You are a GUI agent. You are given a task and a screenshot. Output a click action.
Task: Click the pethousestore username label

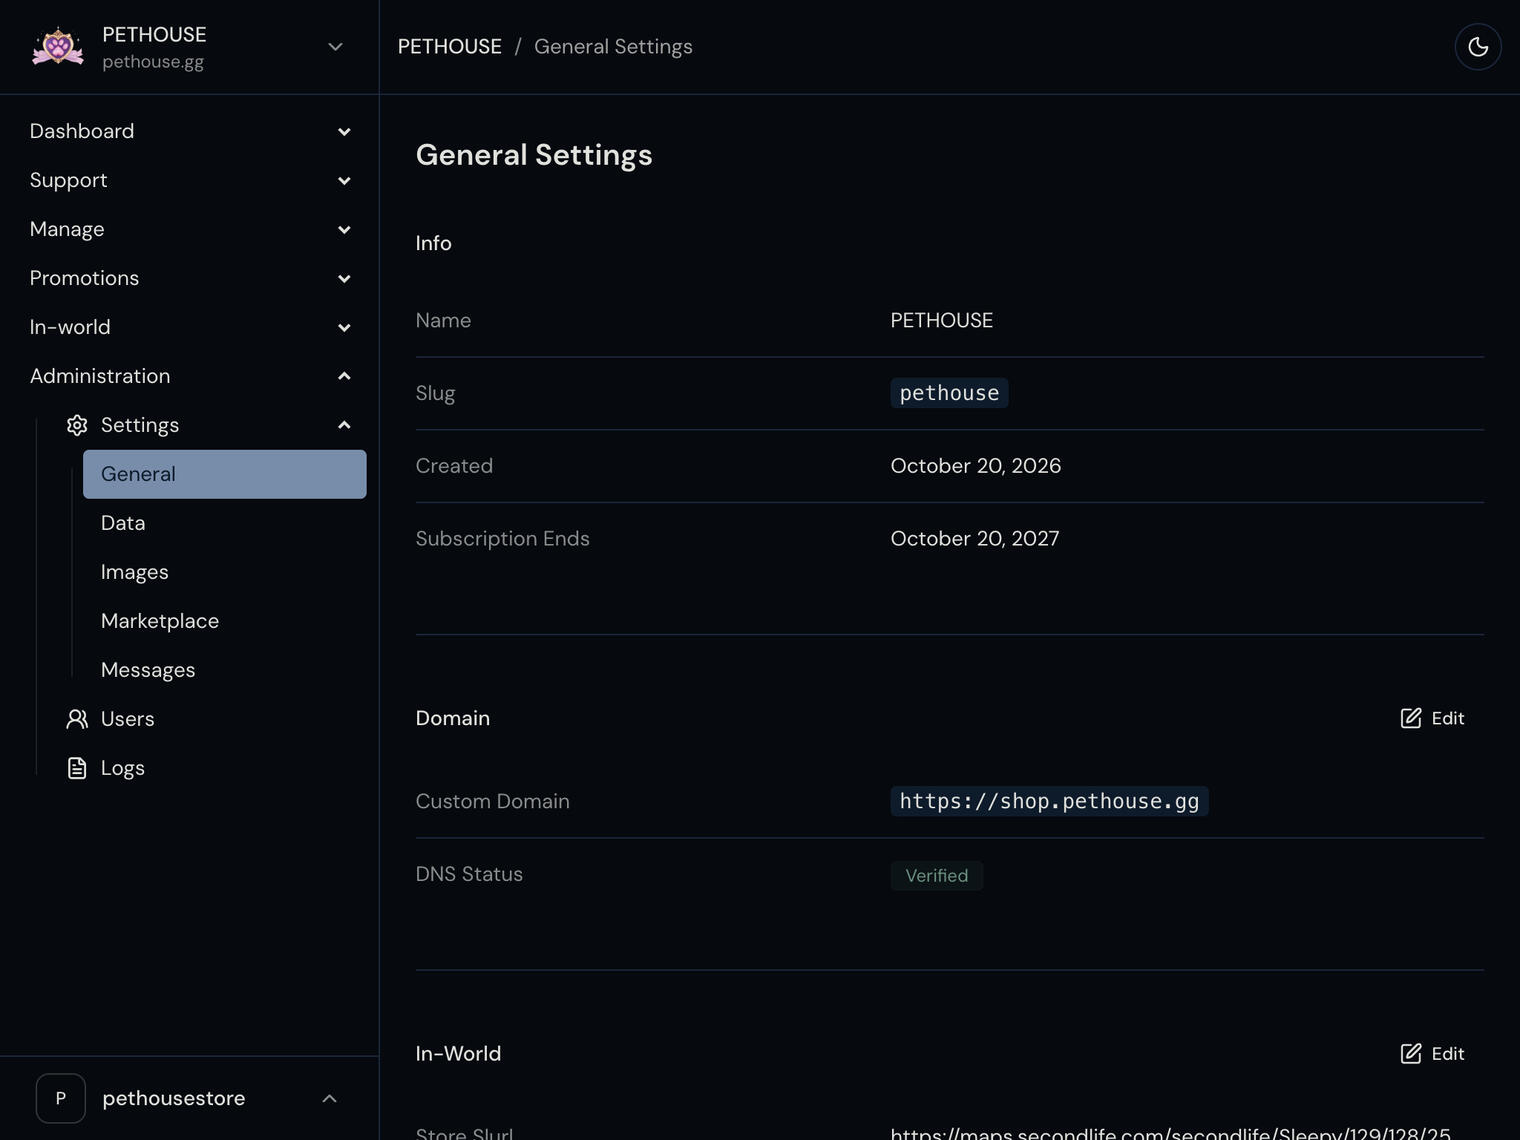(x=174, y=1098)
